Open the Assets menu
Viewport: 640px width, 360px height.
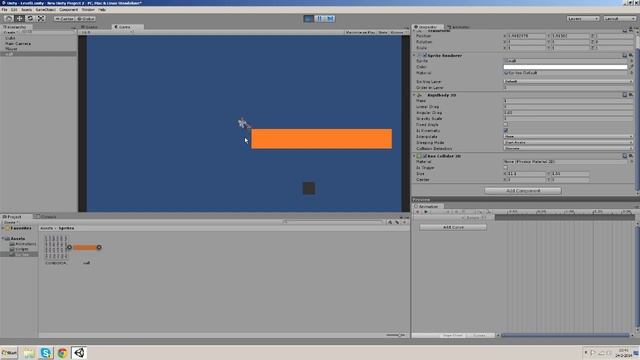tap(27, 9)
